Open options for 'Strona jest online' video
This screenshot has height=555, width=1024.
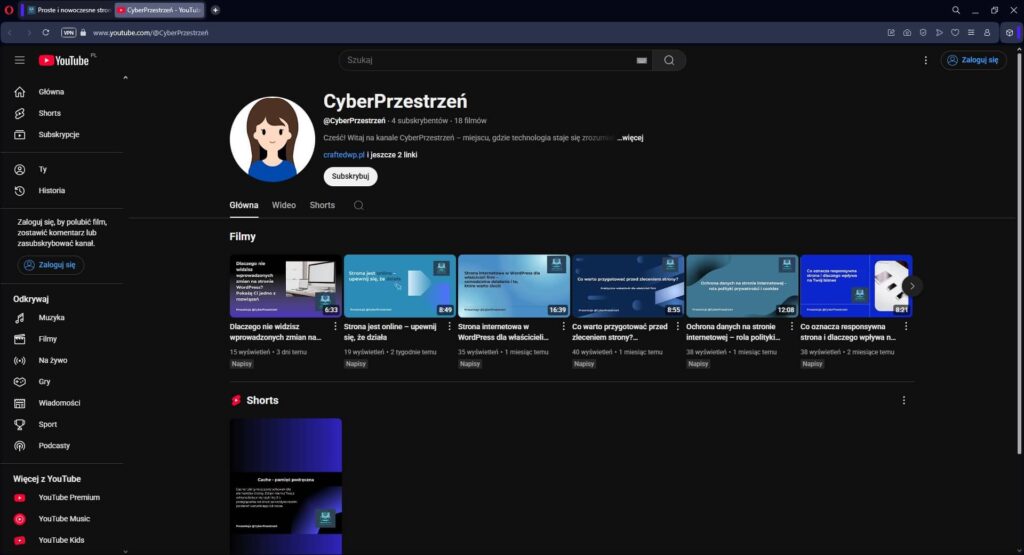pyautogui.click(x=449, y=326)
